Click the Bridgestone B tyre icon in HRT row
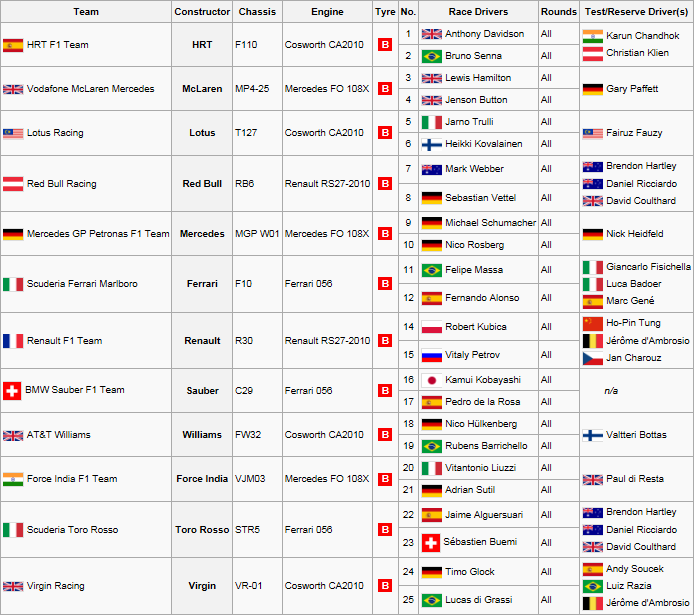 point(385,45)
